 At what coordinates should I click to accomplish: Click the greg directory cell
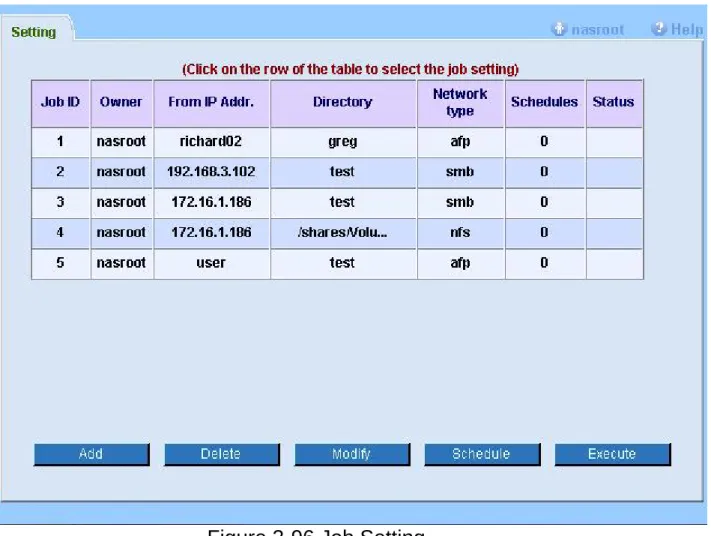(x=343, y=142)
